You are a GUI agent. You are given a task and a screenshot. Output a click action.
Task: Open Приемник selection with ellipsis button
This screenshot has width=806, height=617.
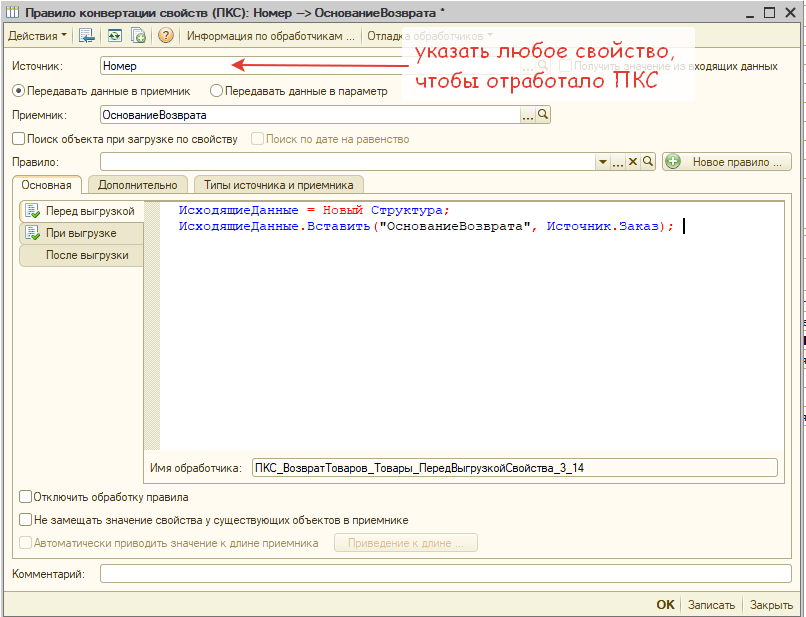click(x=528, y=115)
